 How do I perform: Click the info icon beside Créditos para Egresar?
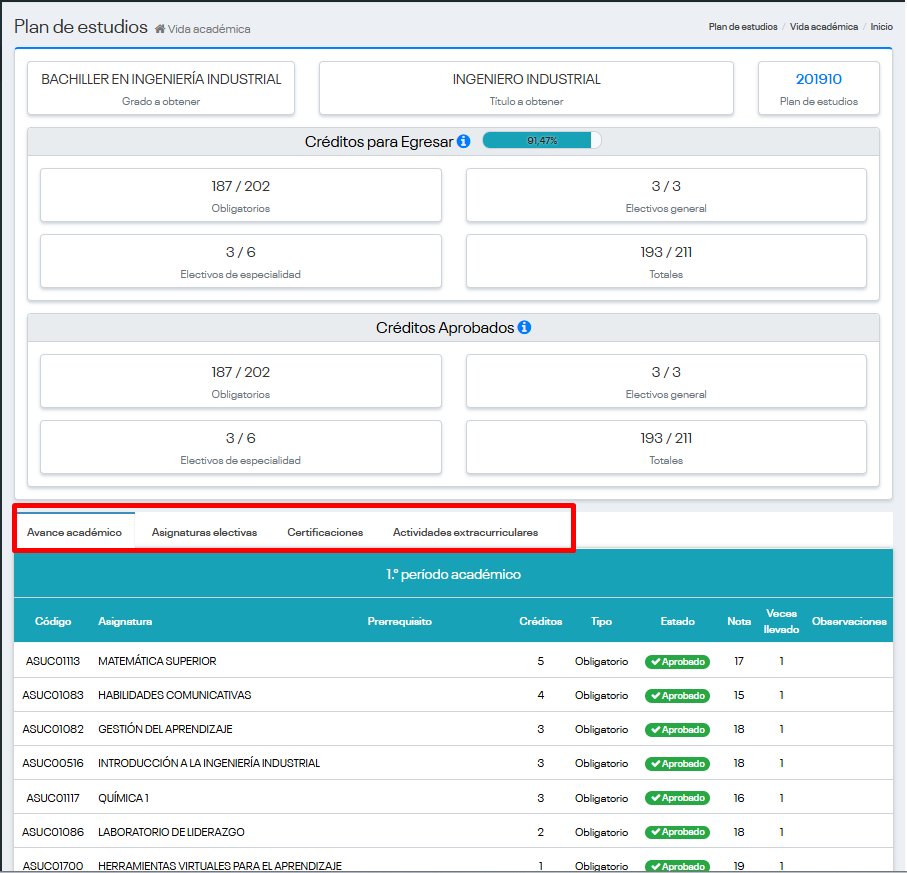[463, 142]
